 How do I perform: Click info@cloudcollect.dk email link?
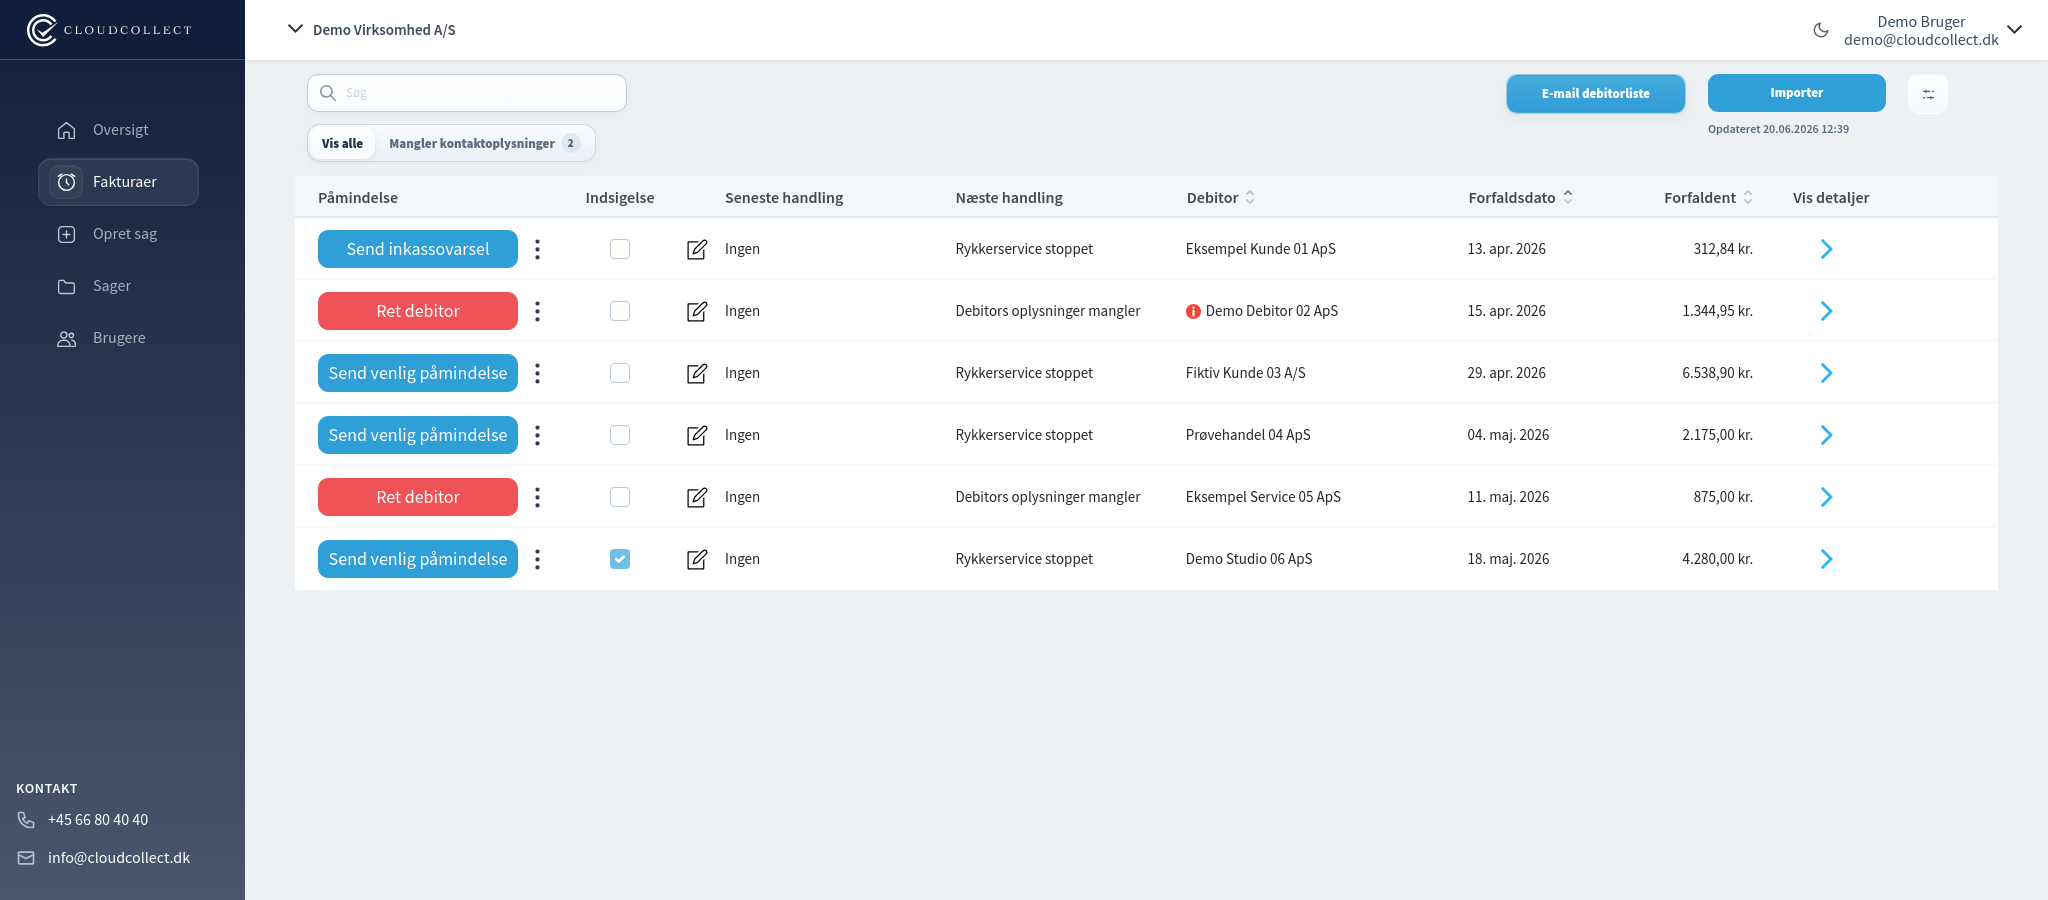(119, 858)
